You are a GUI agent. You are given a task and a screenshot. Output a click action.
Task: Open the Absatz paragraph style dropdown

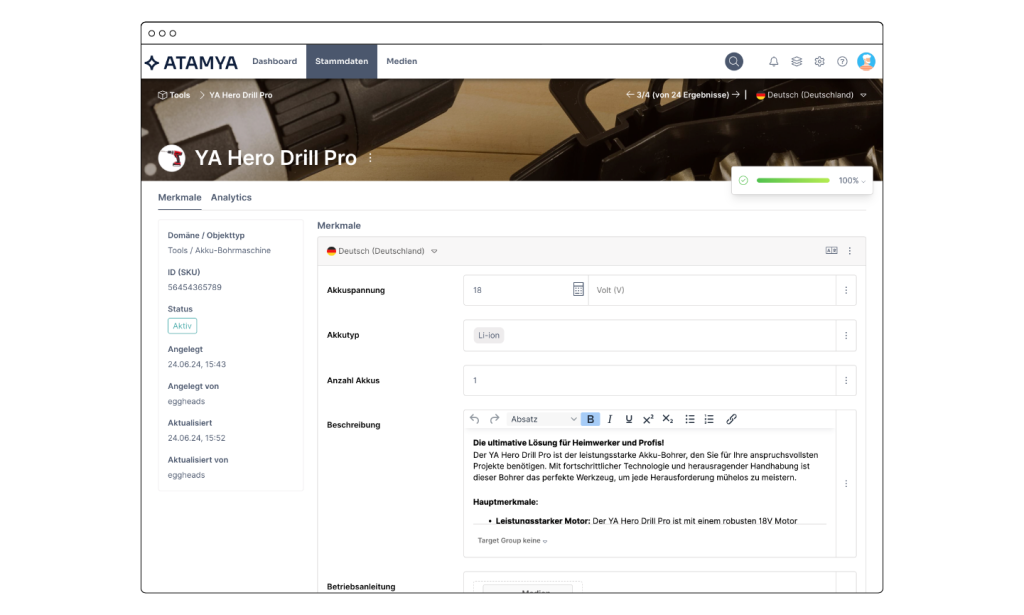tap(543, 419)
